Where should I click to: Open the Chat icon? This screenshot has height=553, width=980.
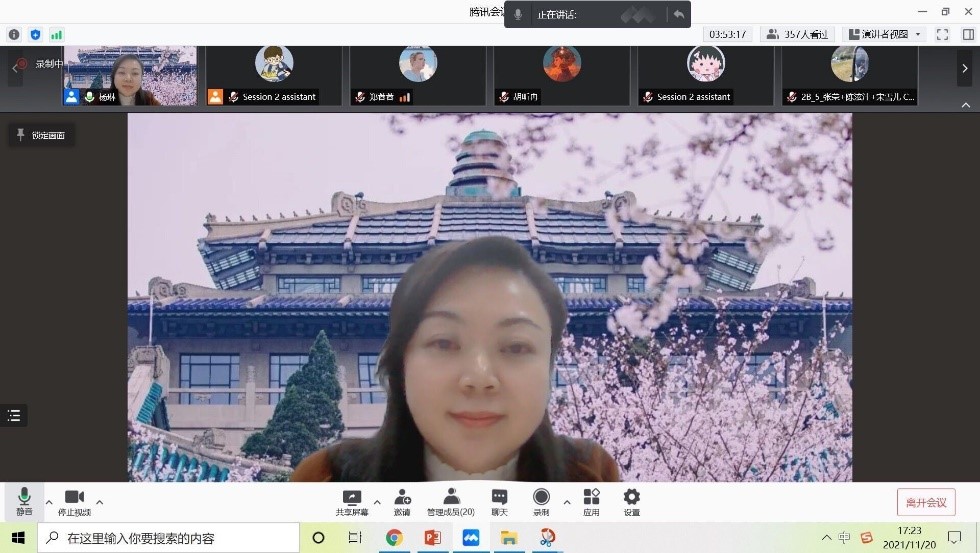(499, 501)
